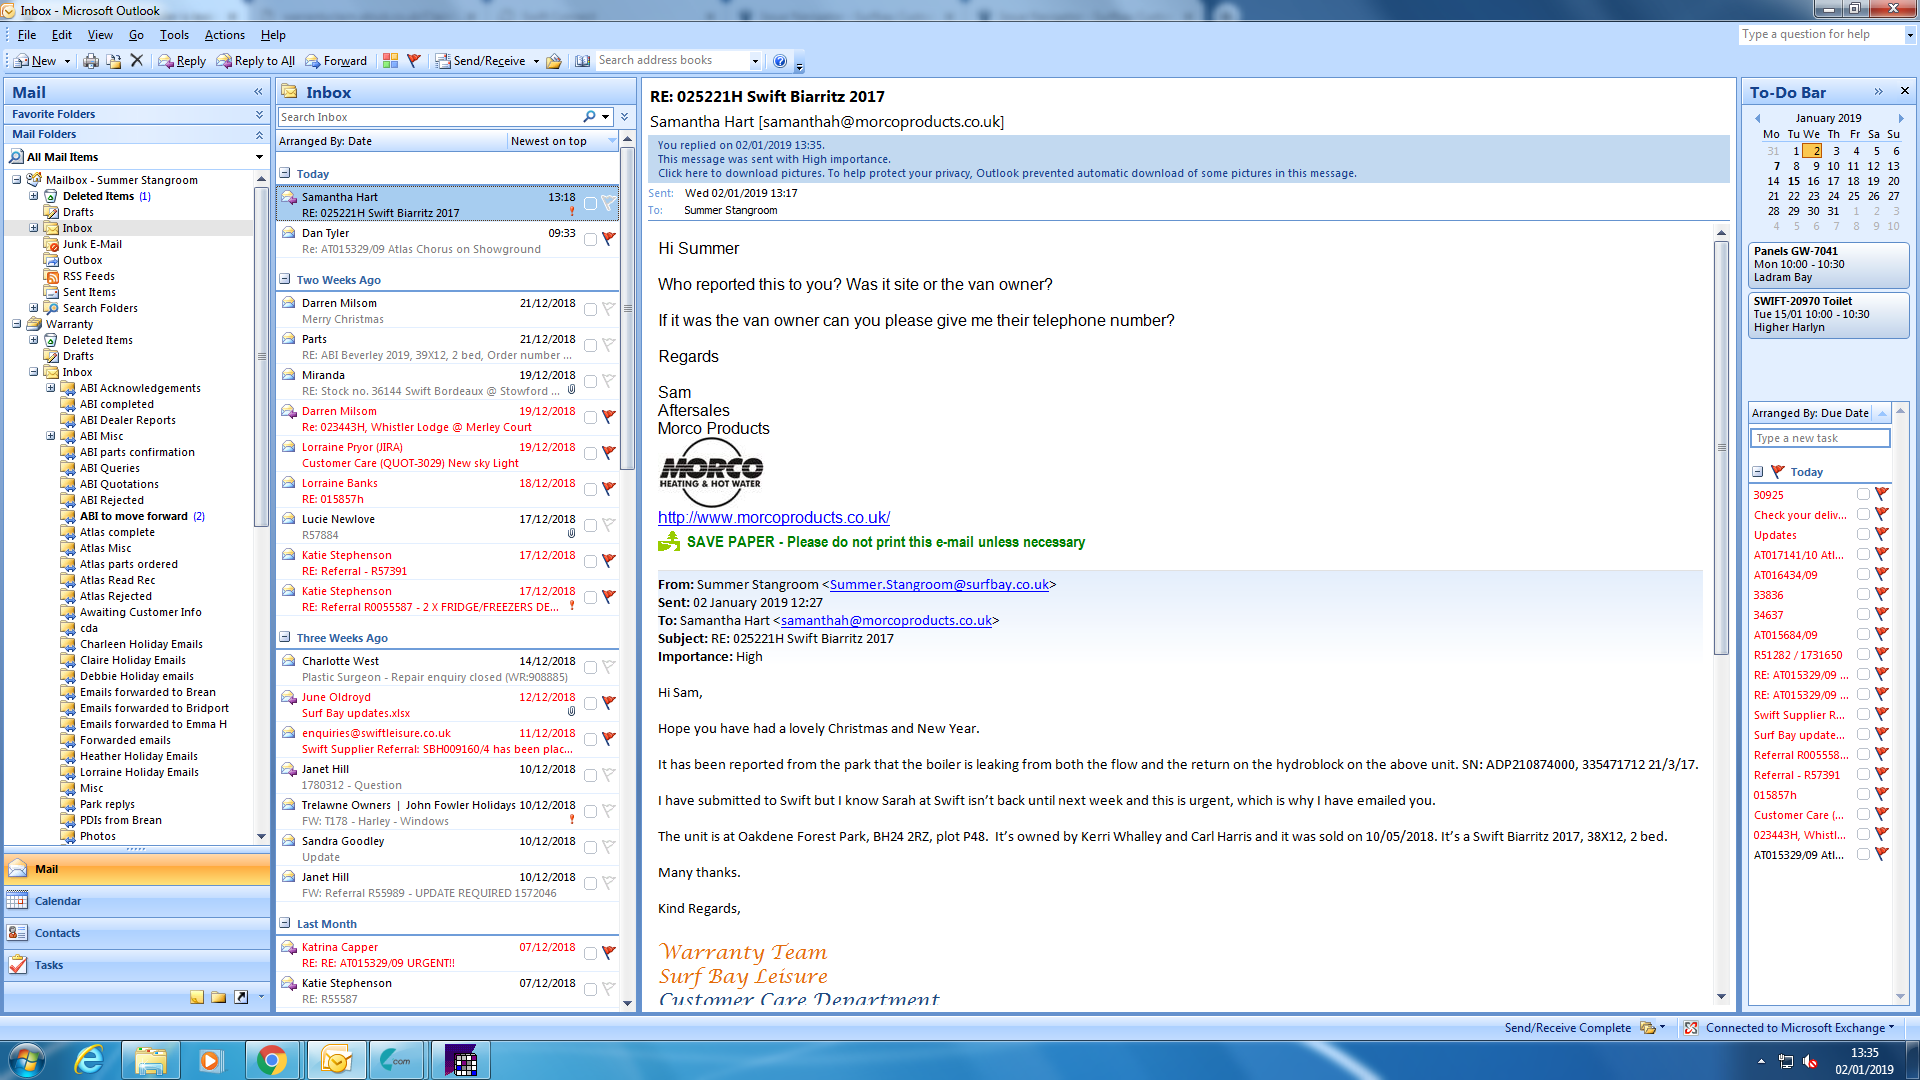Open the Address Book icon
1920x1080 pixels.
(x=582, y=61)
